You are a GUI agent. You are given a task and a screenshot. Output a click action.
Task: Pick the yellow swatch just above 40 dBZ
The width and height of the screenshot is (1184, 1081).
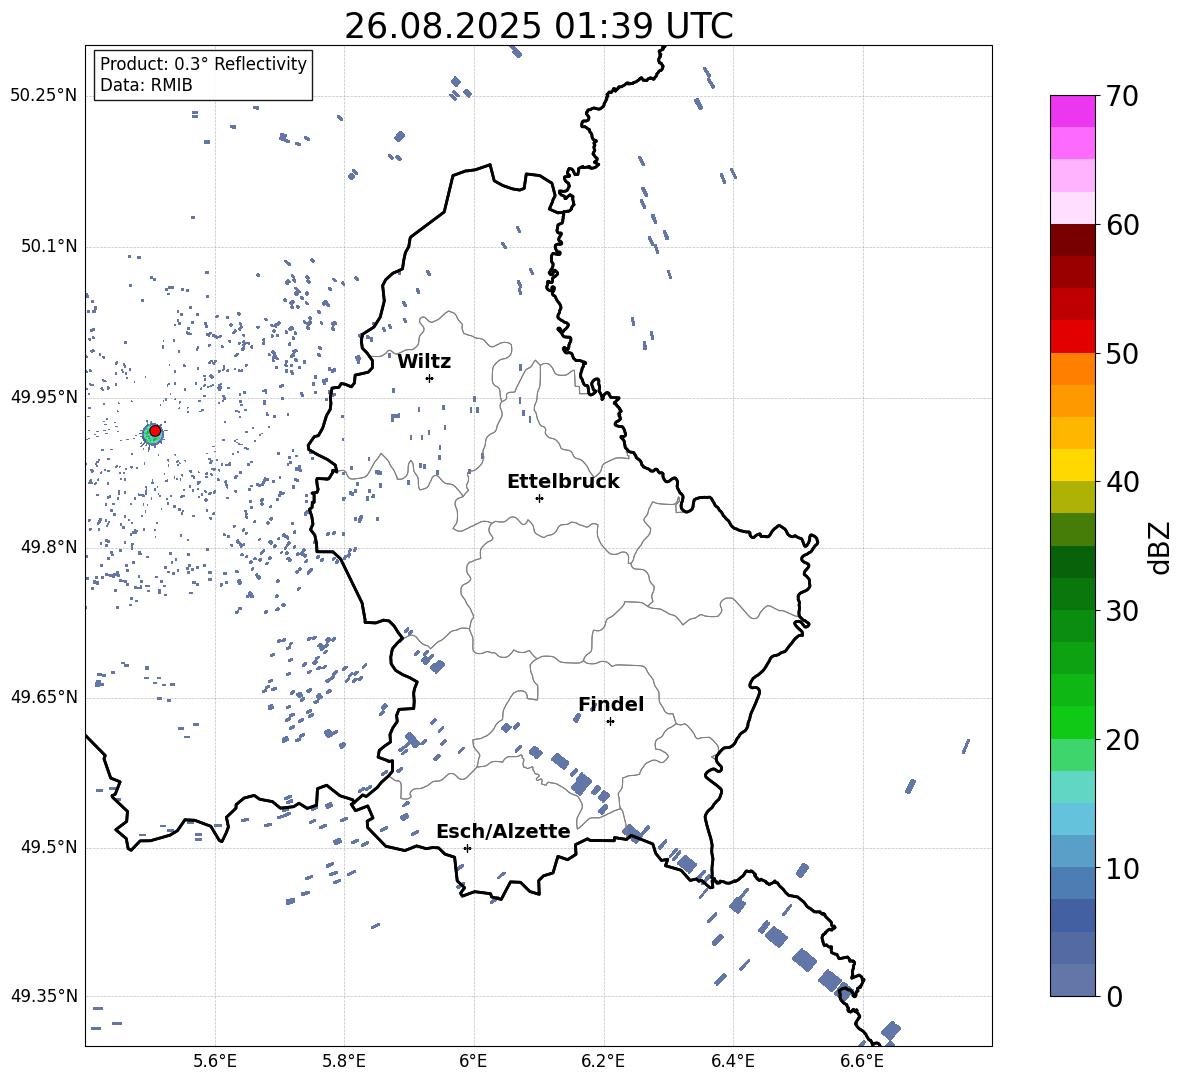pos(1073,465)
